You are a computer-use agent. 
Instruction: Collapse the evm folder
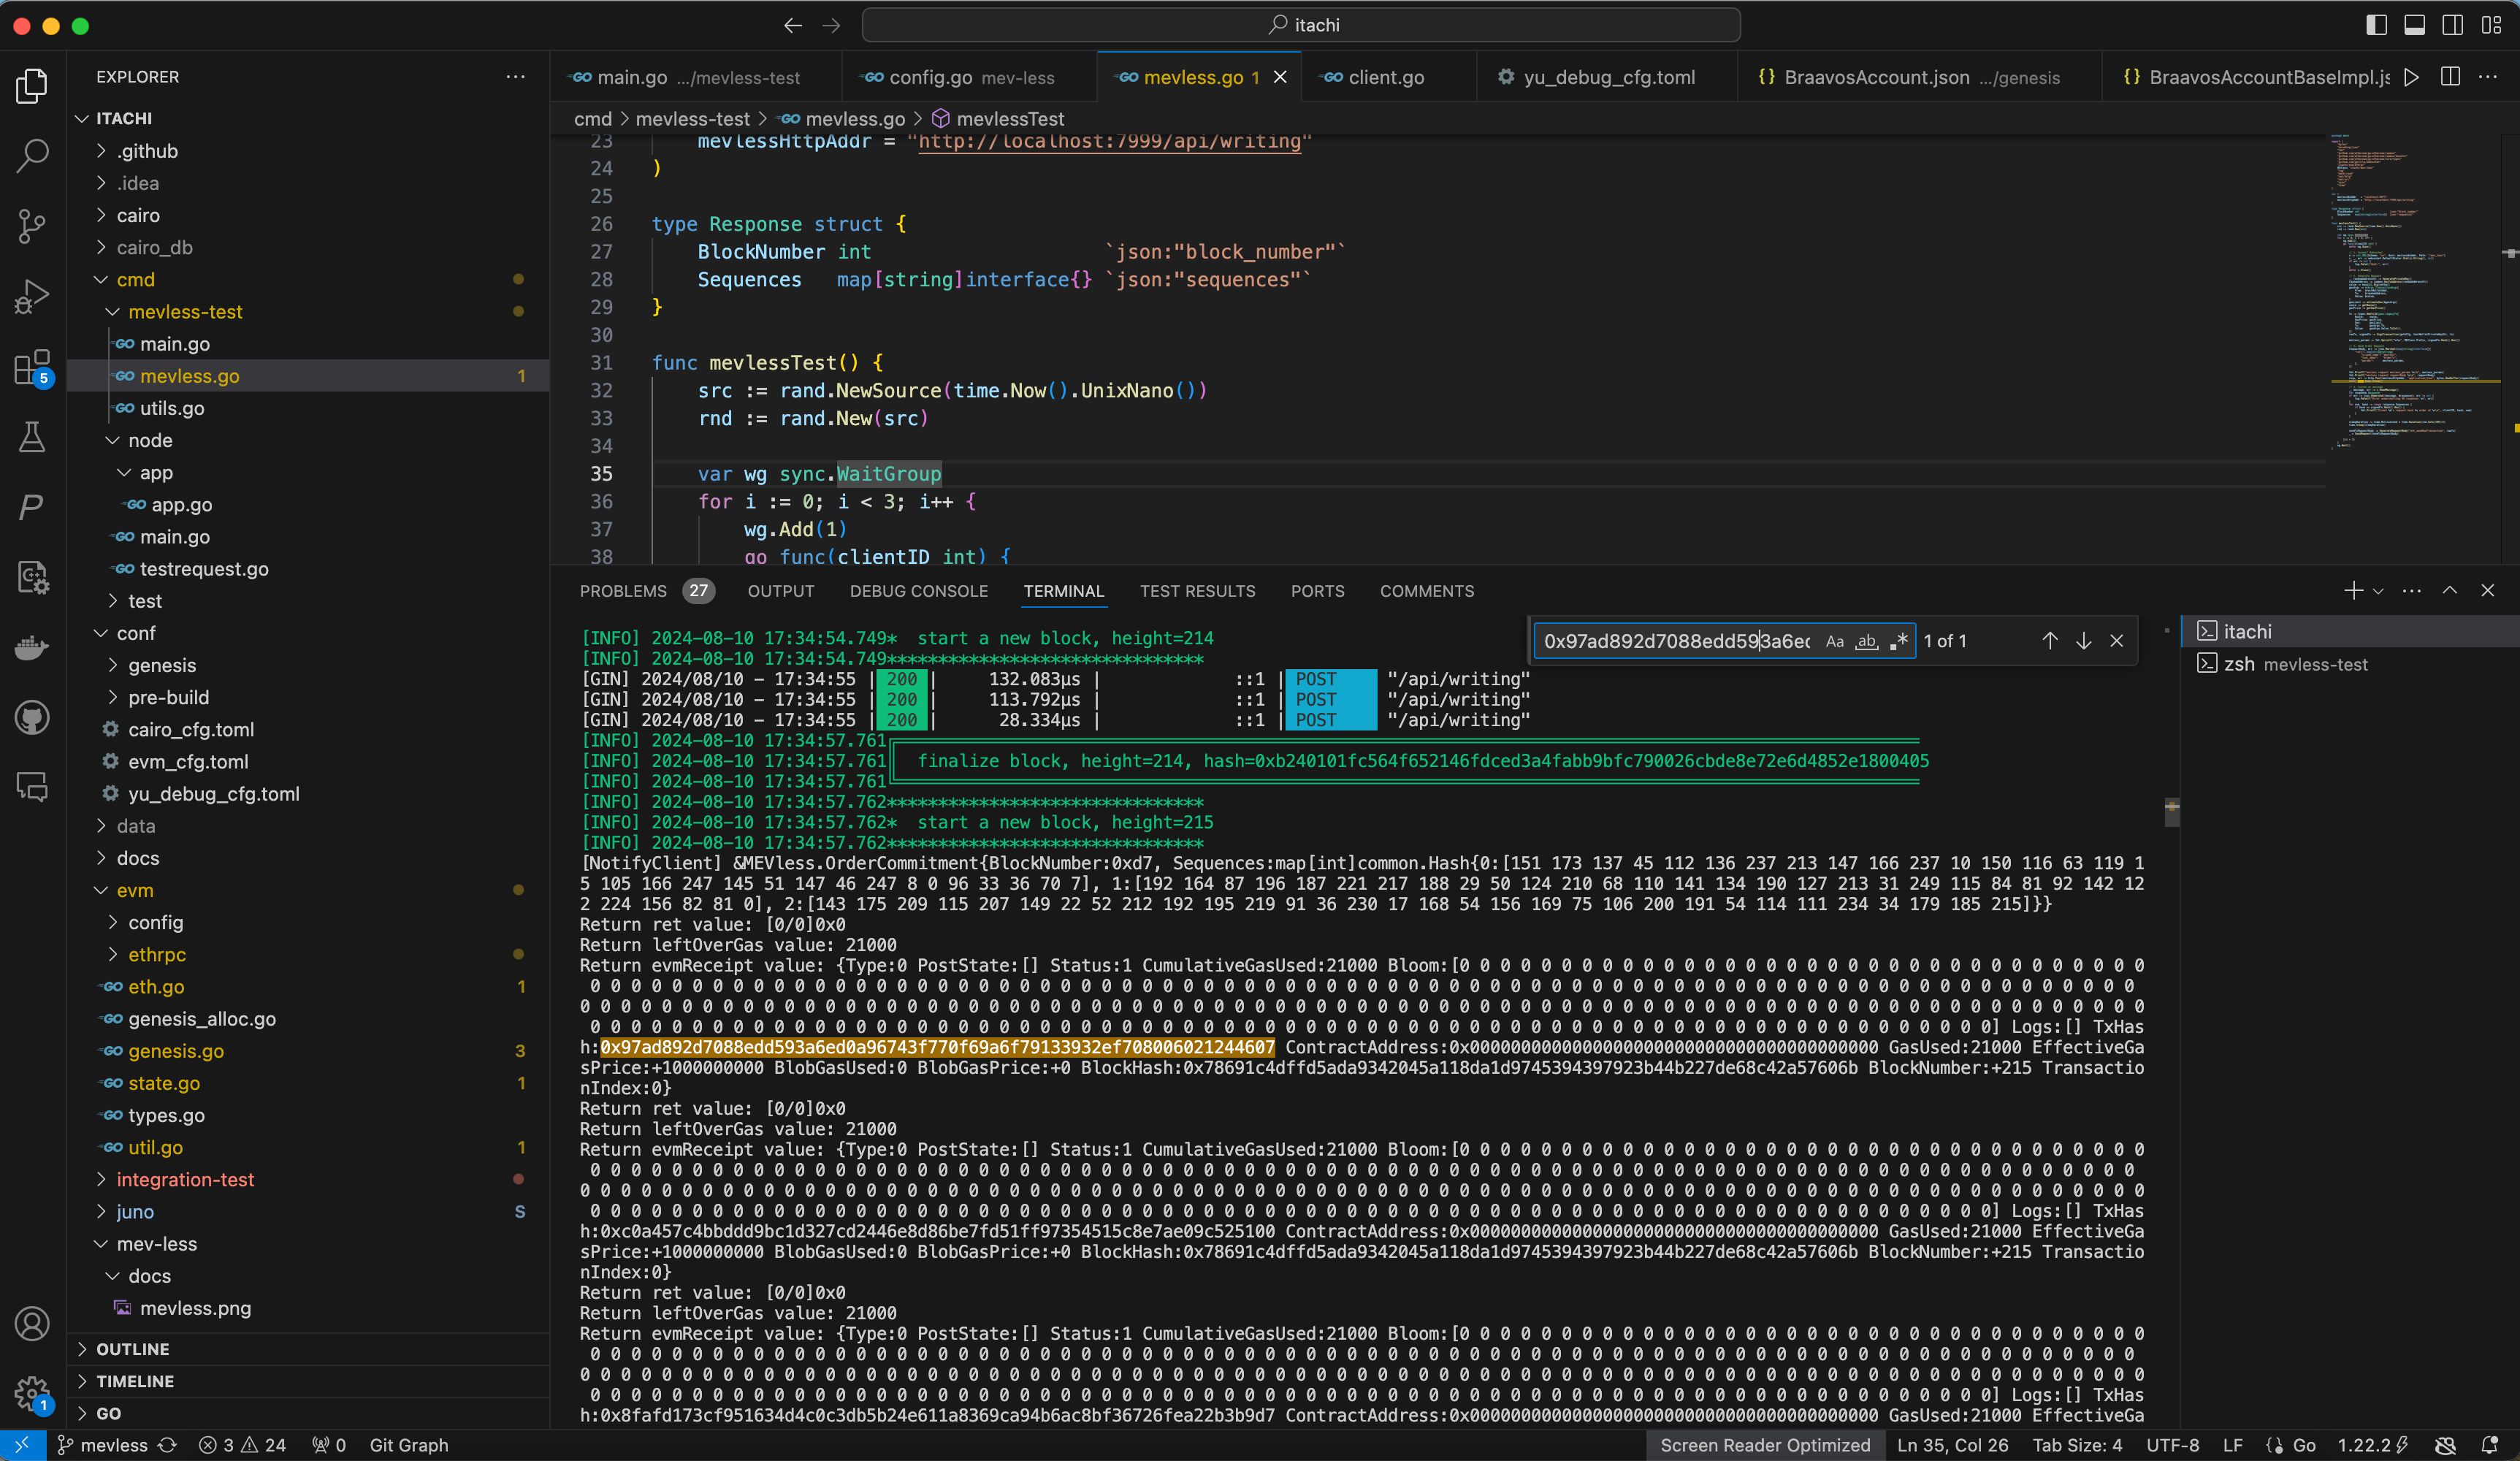click(x=308, y=890)
